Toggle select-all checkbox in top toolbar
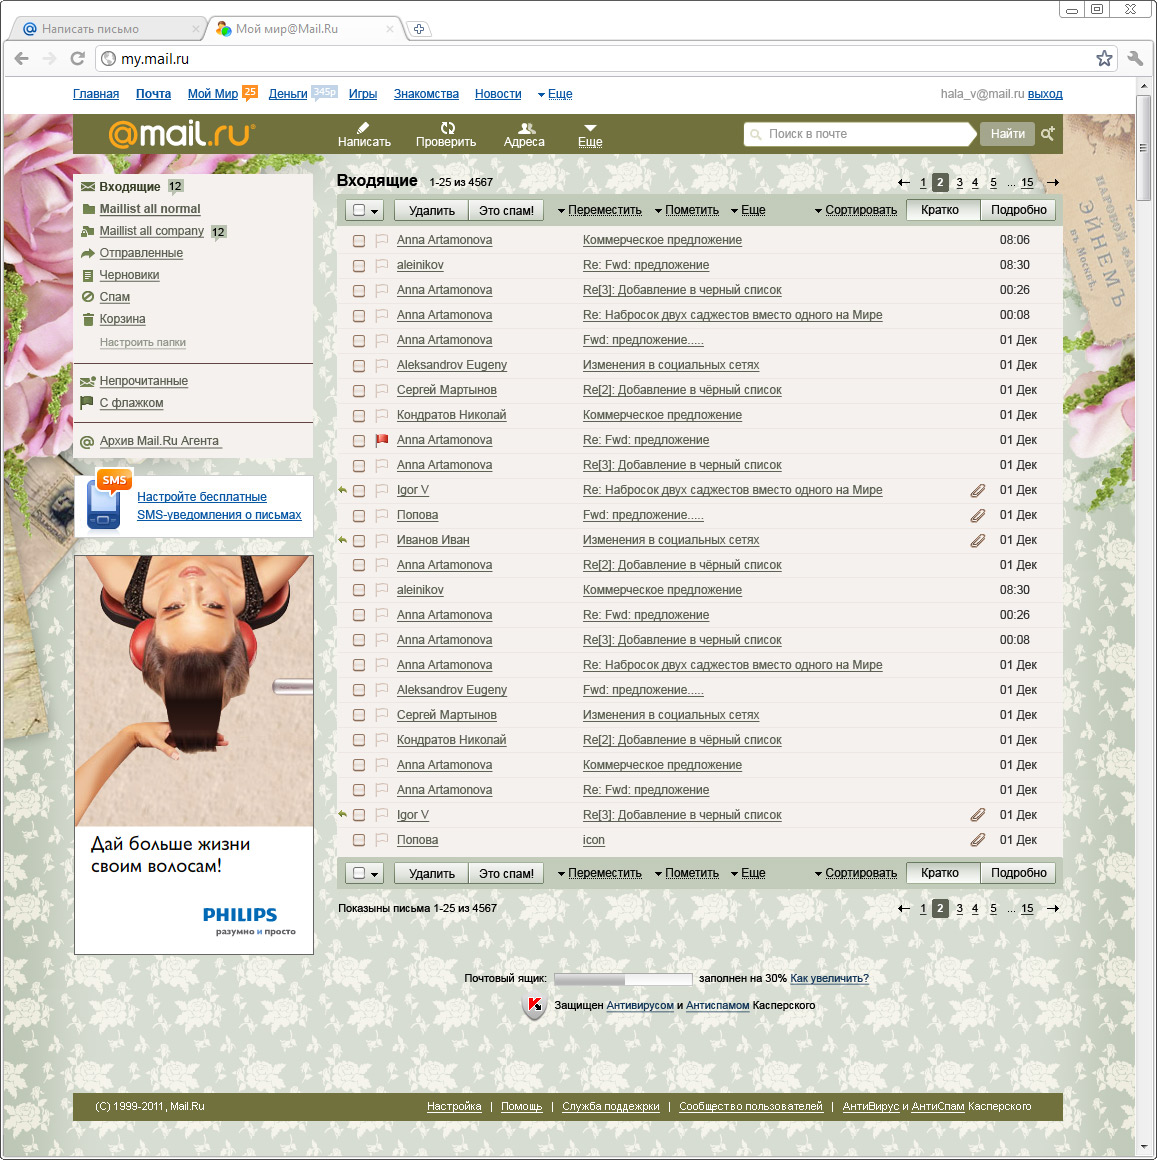Viewport: 1157px width, 1160px height. coord(359,210)
